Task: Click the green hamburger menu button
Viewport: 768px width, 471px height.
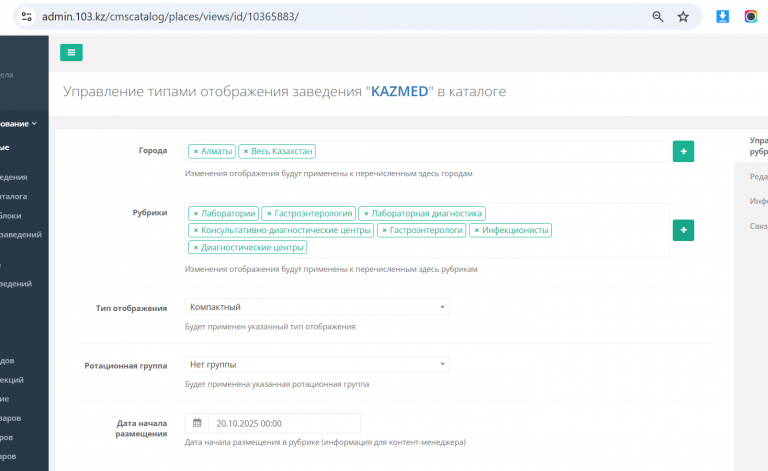Action: pyautogui.click(x=71, y=53)
